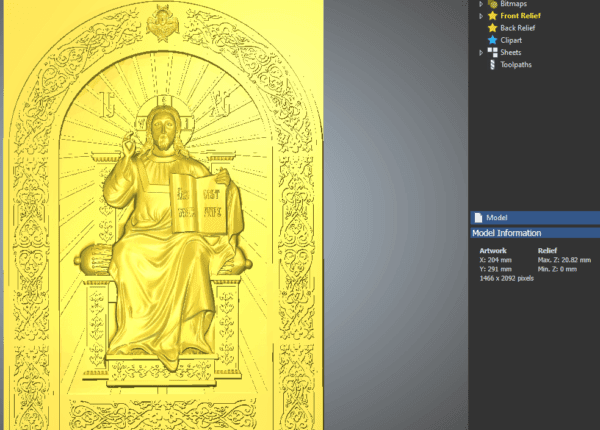
Task: Click the Relief heading in Model Information
Action: 547,251
